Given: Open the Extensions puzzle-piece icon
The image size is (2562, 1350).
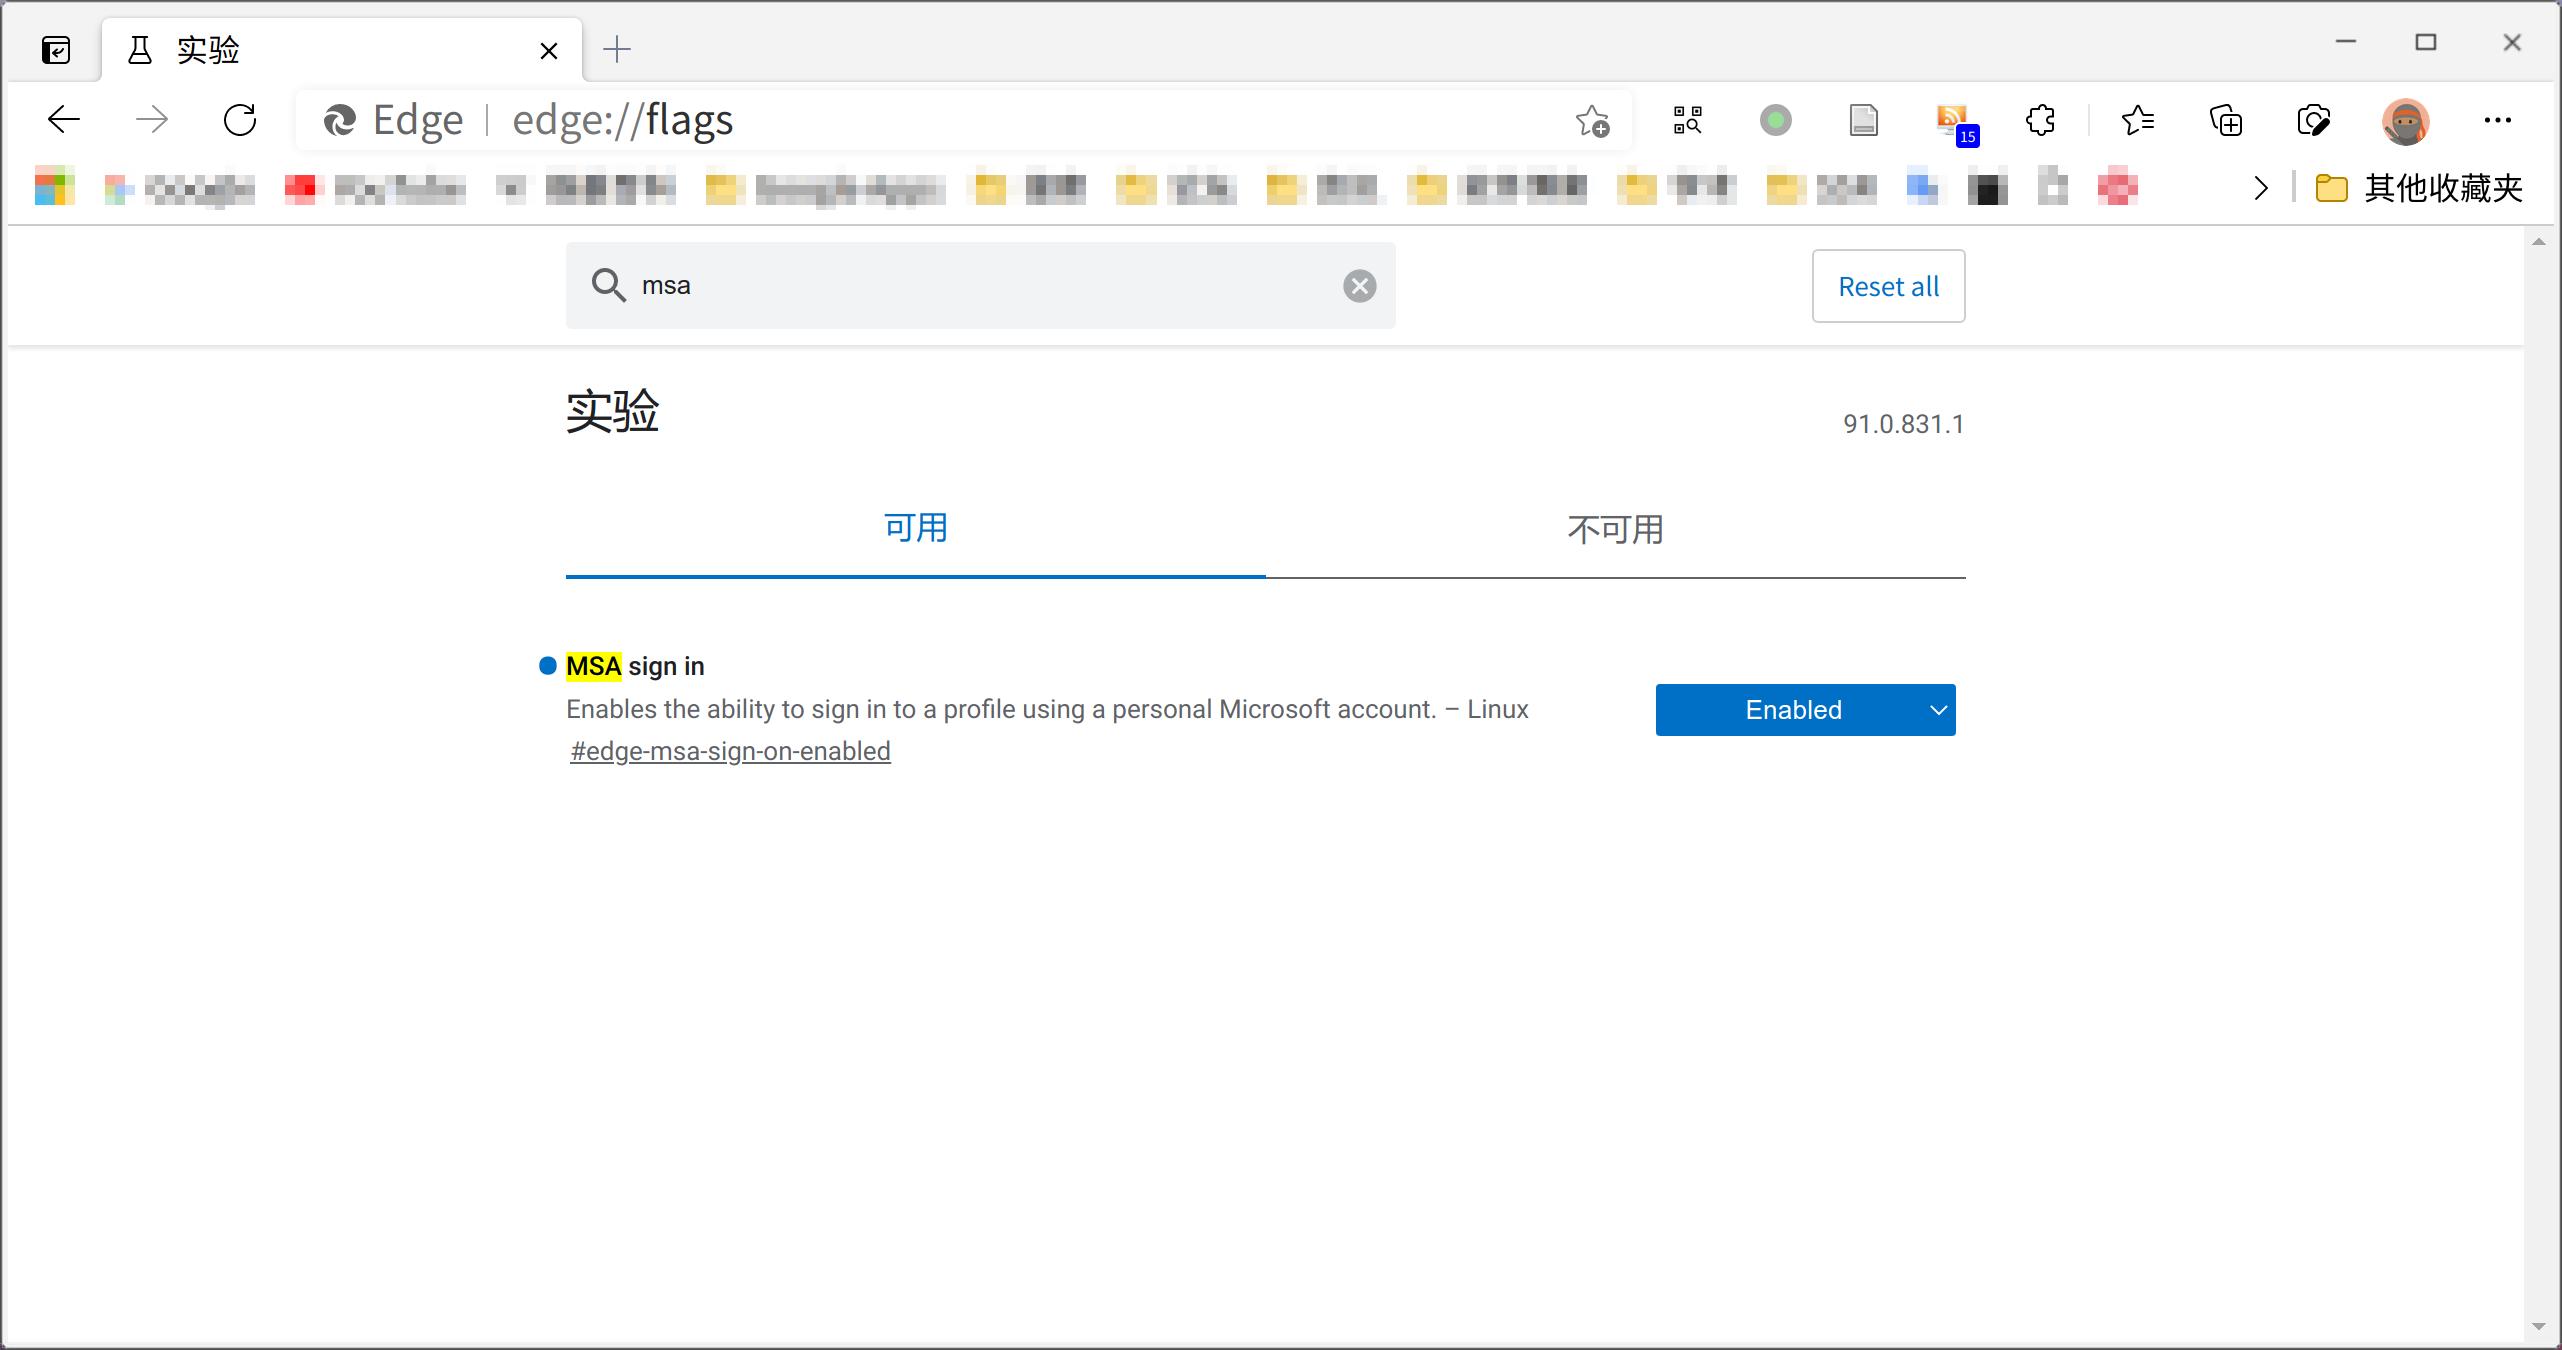Looking at the screenshot, I should click(2040, 121).
